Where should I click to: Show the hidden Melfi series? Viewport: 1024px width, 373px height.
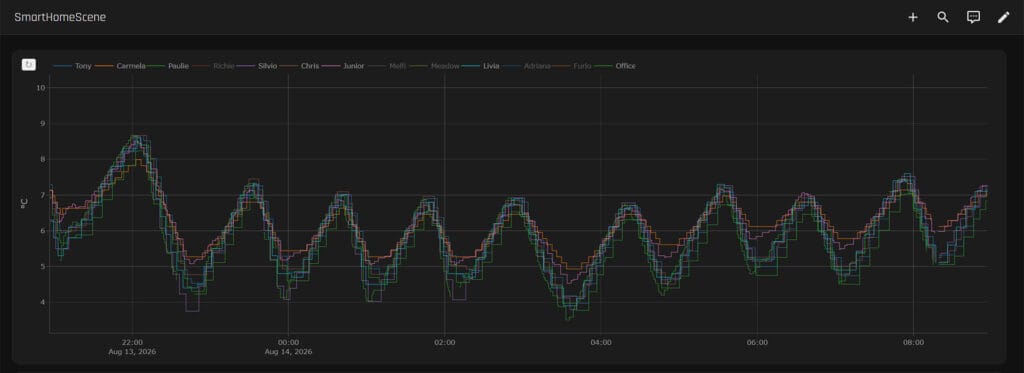click(397, 66)
